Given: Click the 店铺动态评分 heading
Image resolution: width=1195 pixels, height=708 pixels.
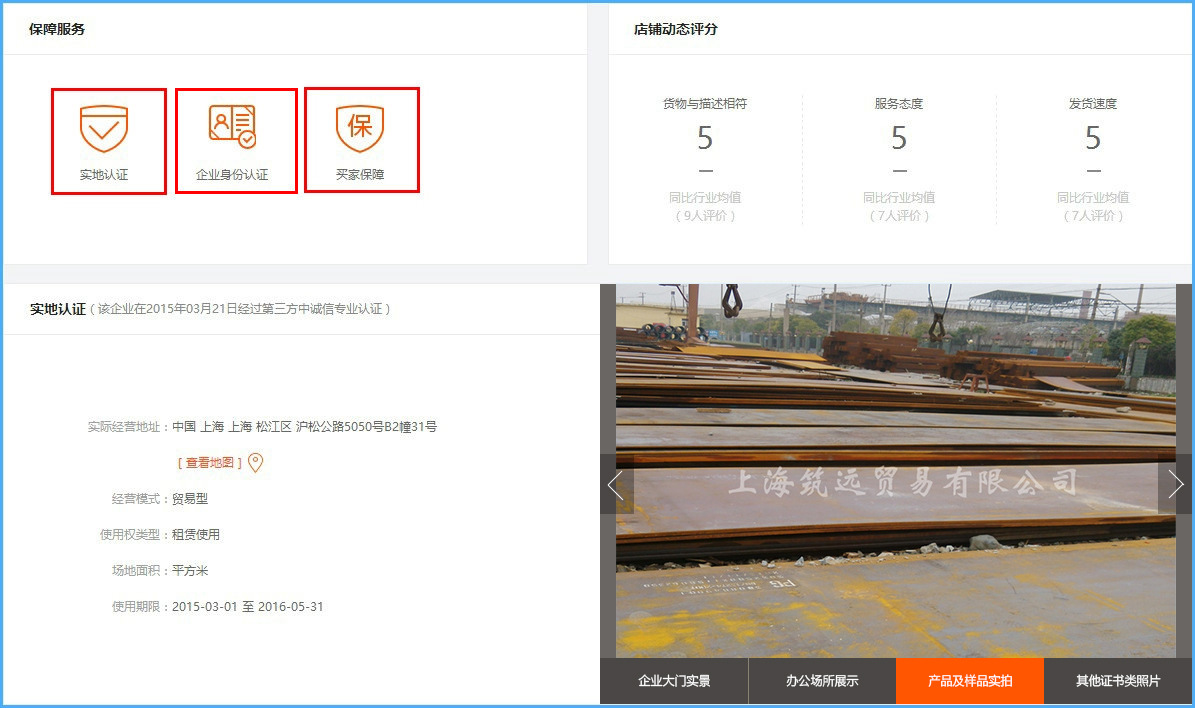Looking at the screenshot, I should click(x=675, y=29).
